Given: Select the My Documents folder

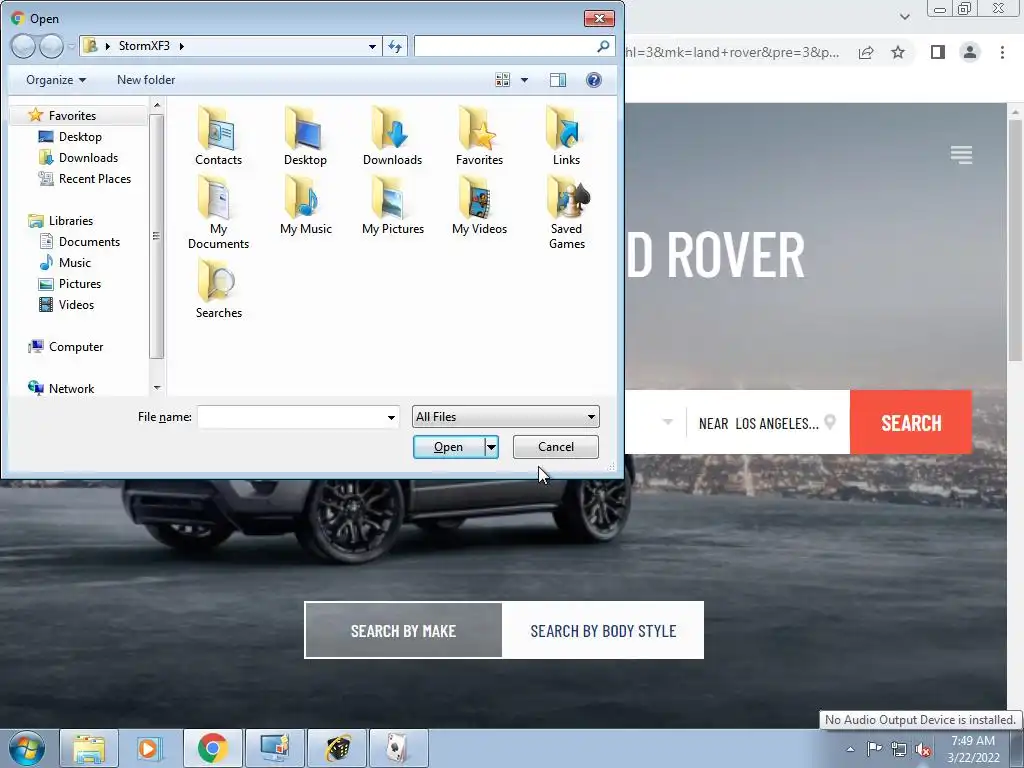Looking at the screenshot, I should pyautogui.click(x=218, y=213).
